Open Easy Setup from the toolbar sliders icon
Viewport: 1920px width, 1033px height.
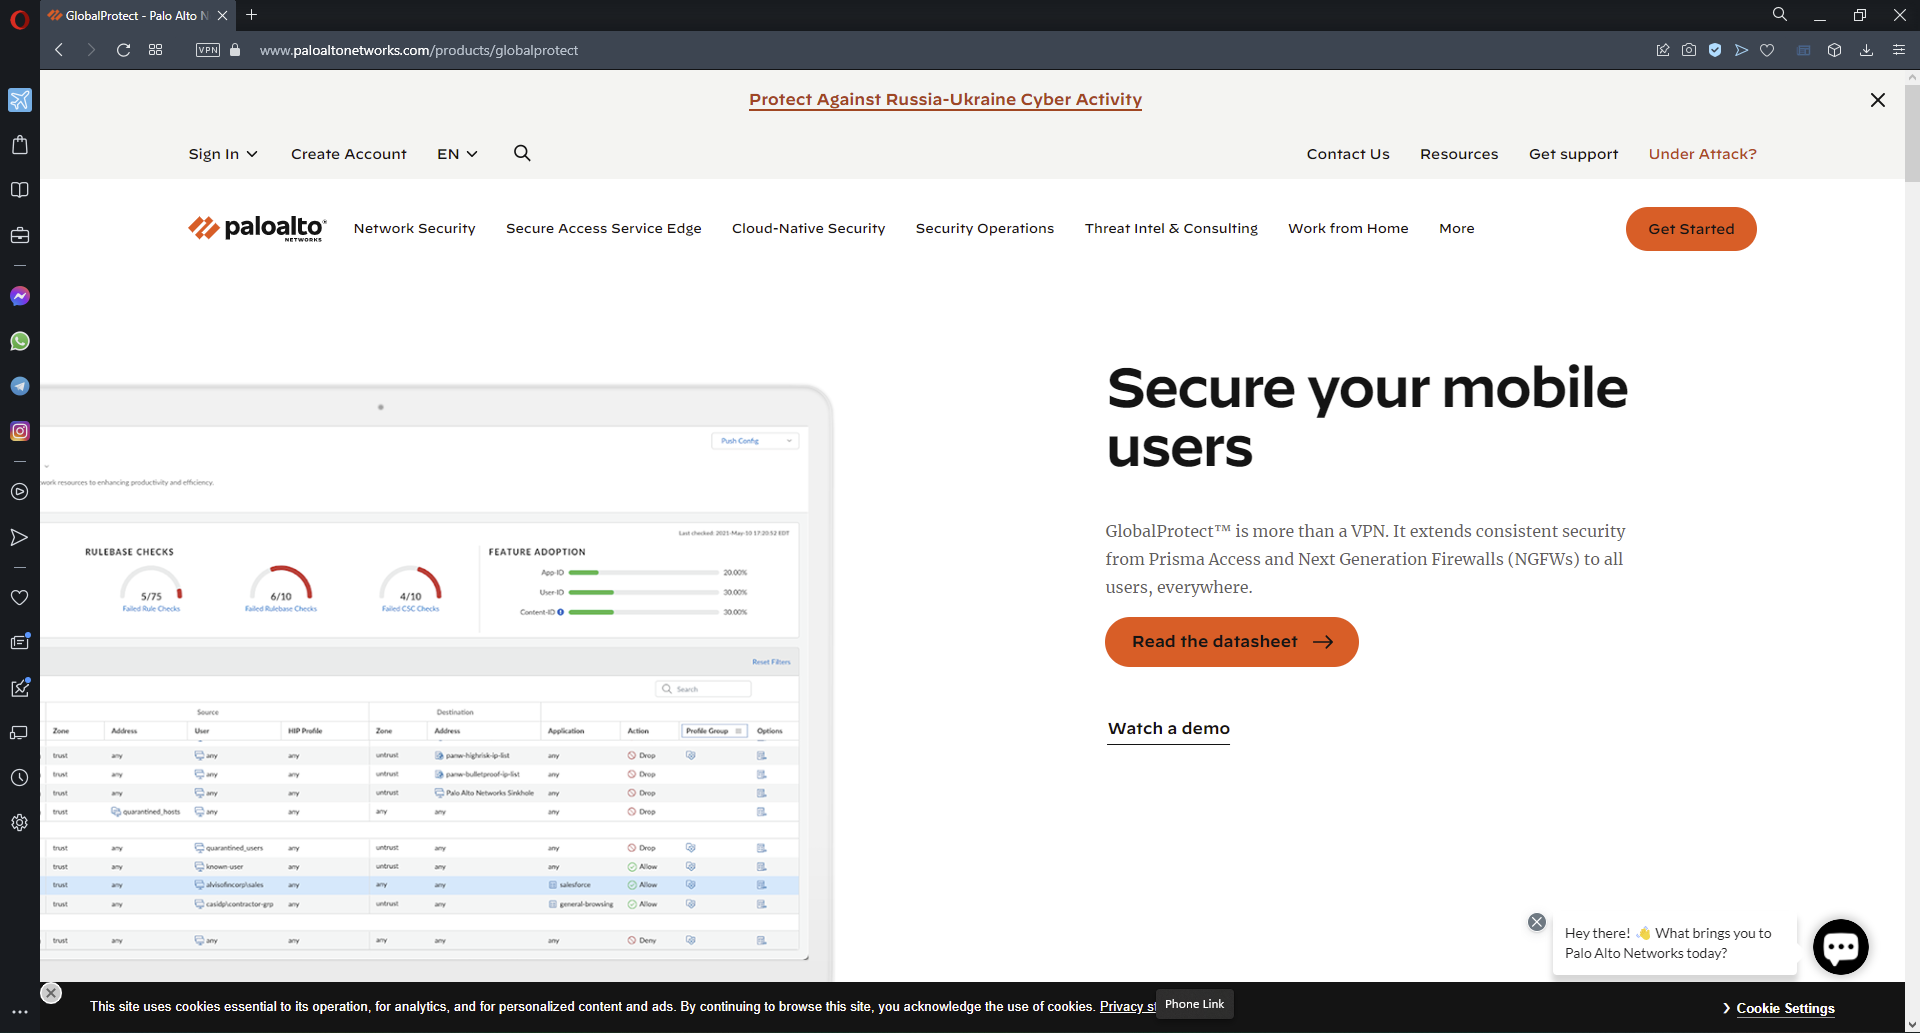(x=1899, y=50)
